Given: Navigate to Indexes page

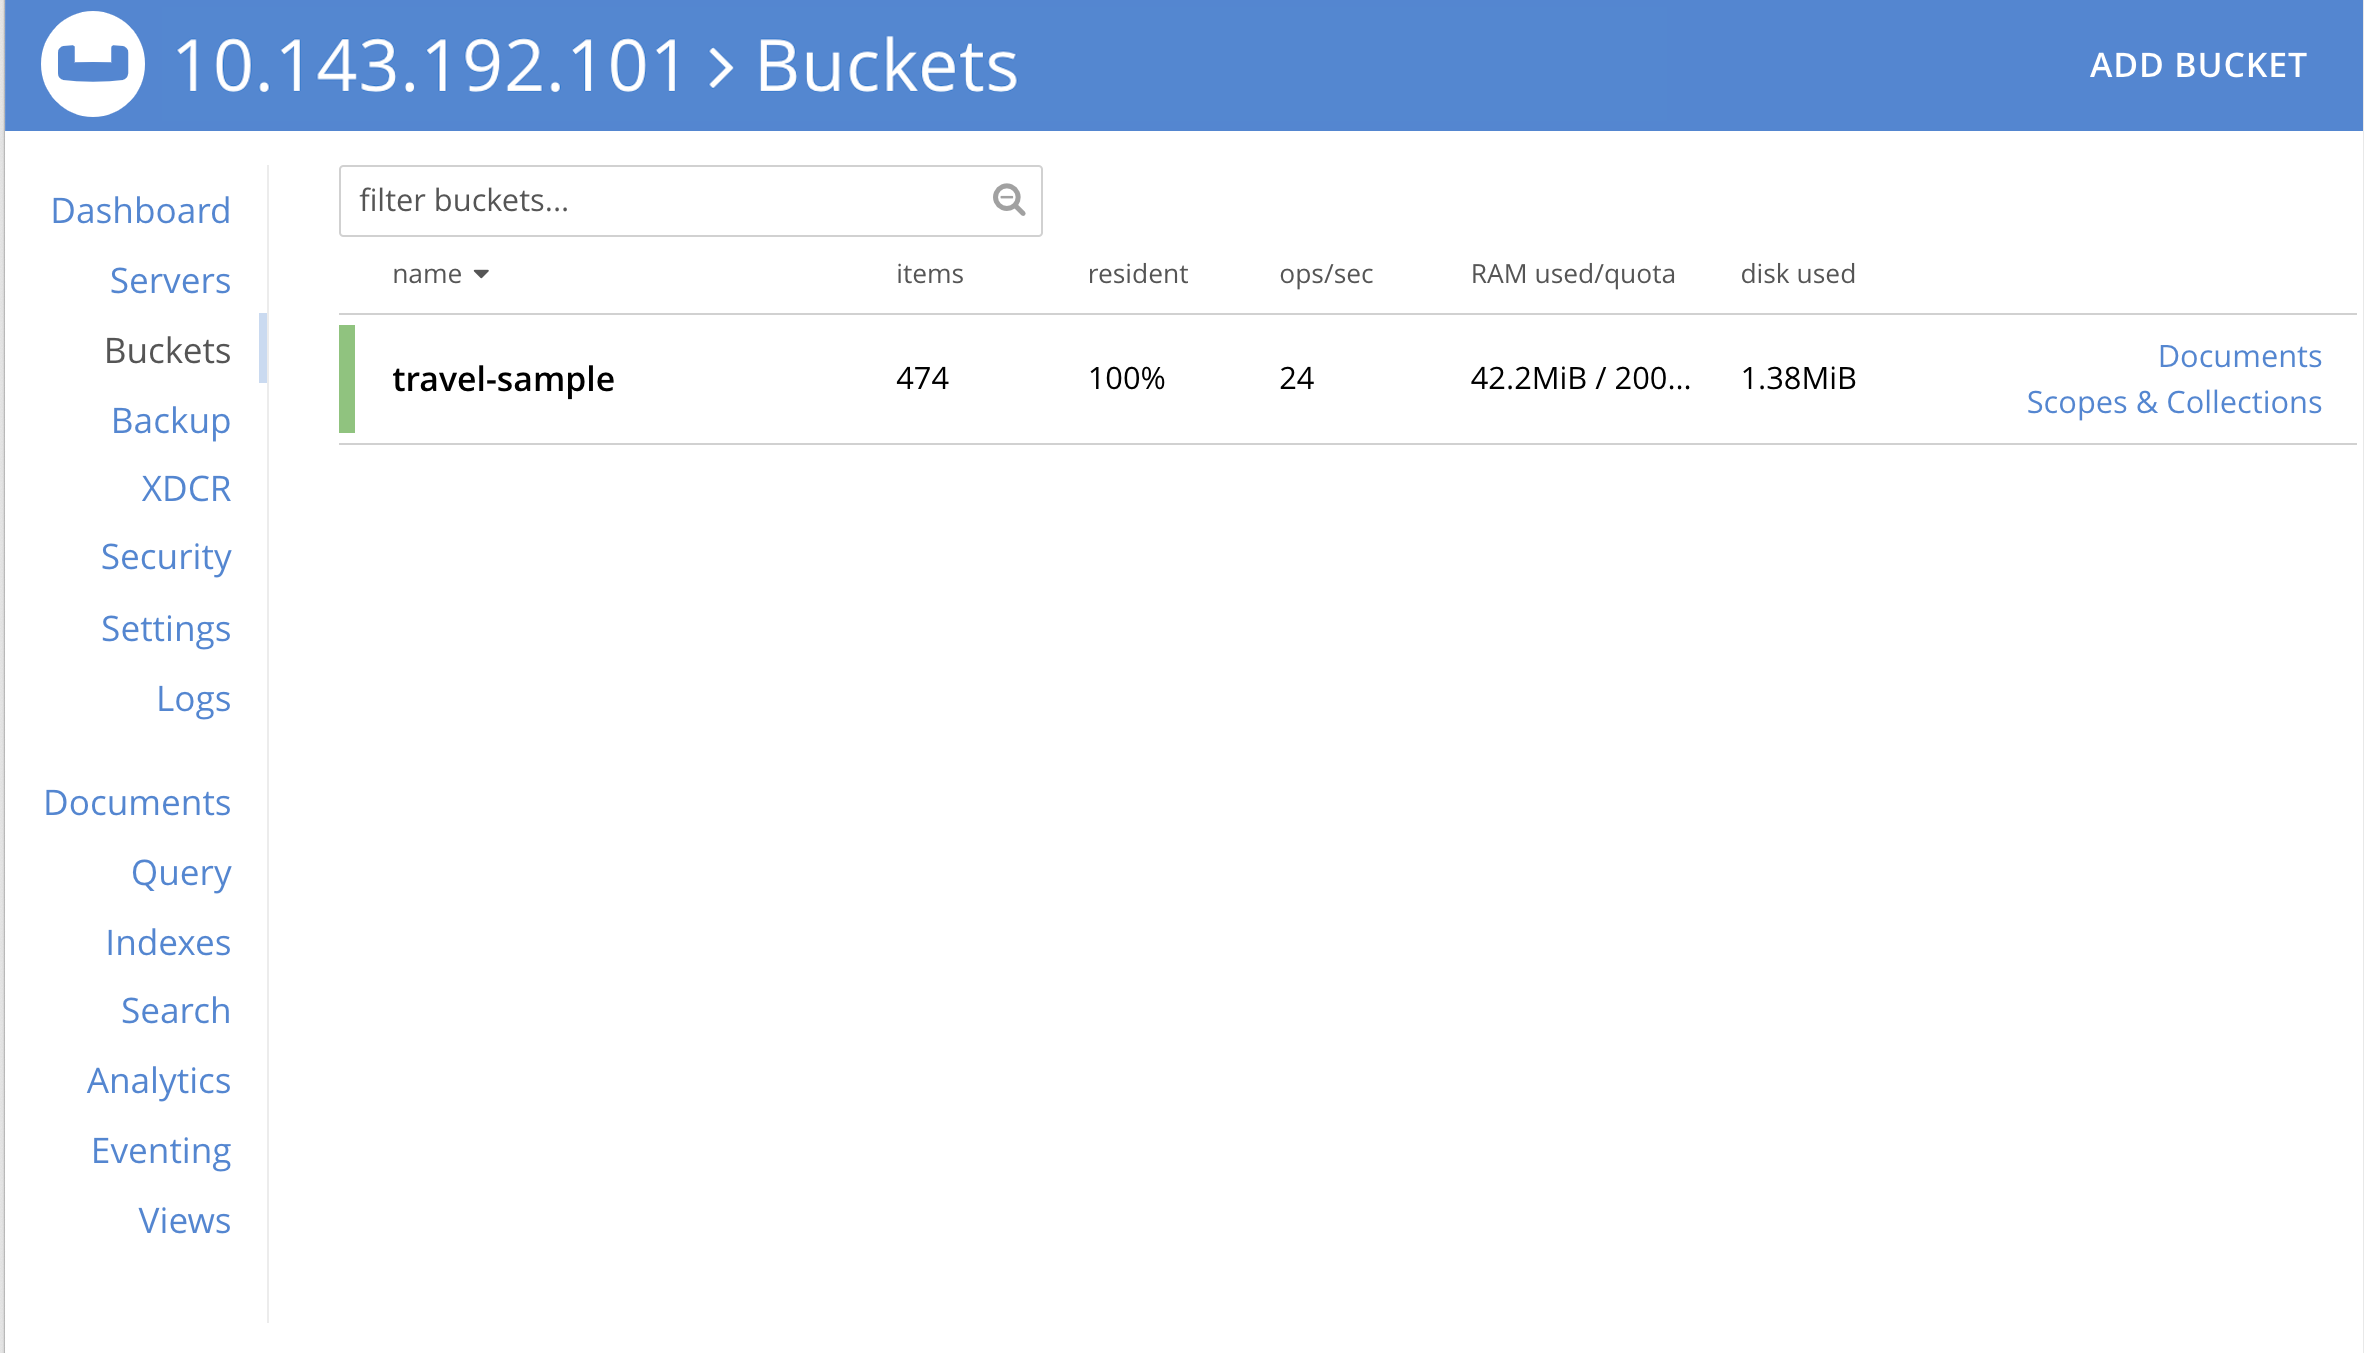Looking at the screenshot, I should tap(168, 942).
